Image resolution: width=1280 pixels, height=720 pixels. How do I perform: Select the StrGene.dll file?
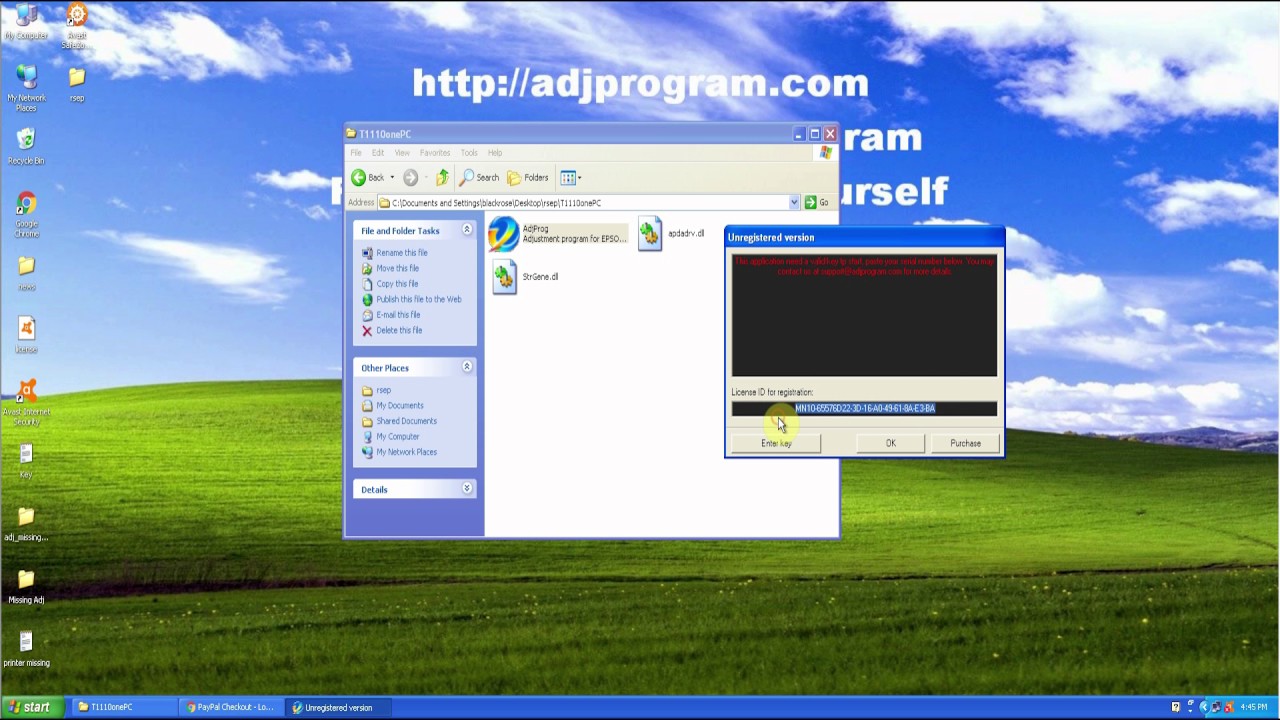click(x=525, y=277)
